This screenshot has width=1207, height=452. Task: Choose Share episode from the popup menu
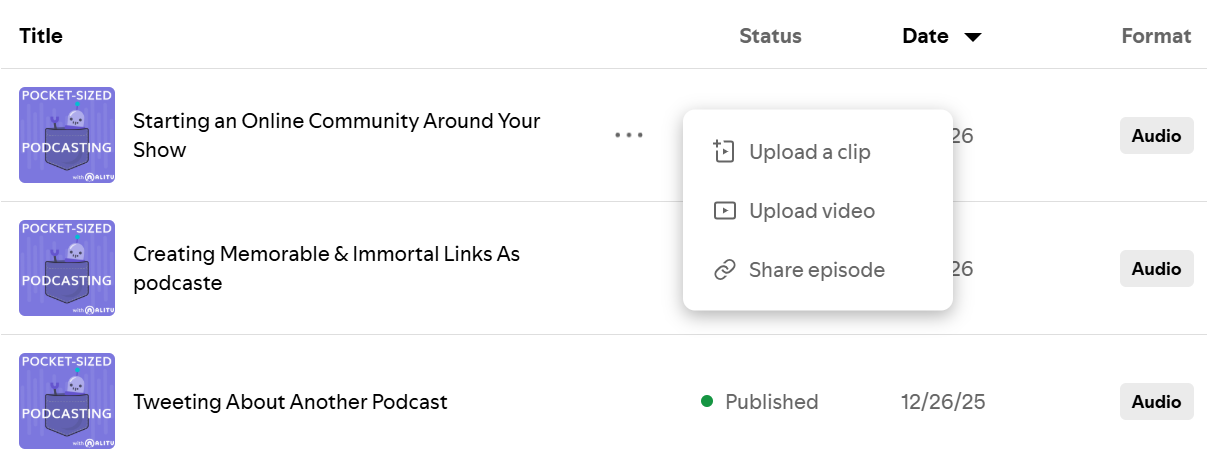click(816, 270)
